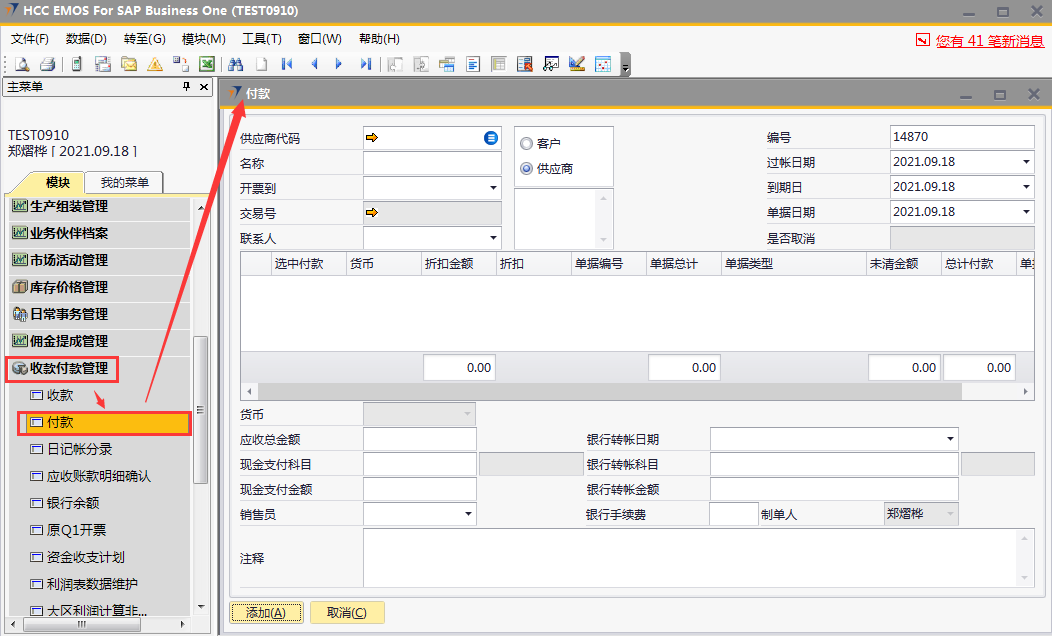
Task: Open the 您有 41 笔新消息 link
Action: point(989,41)
